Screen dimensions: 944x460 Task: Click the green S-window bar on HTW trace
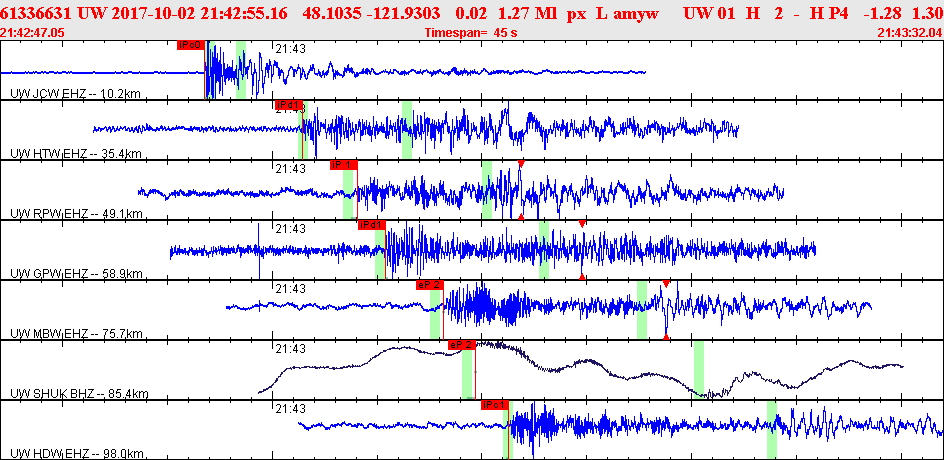click(x=407, y=130)
